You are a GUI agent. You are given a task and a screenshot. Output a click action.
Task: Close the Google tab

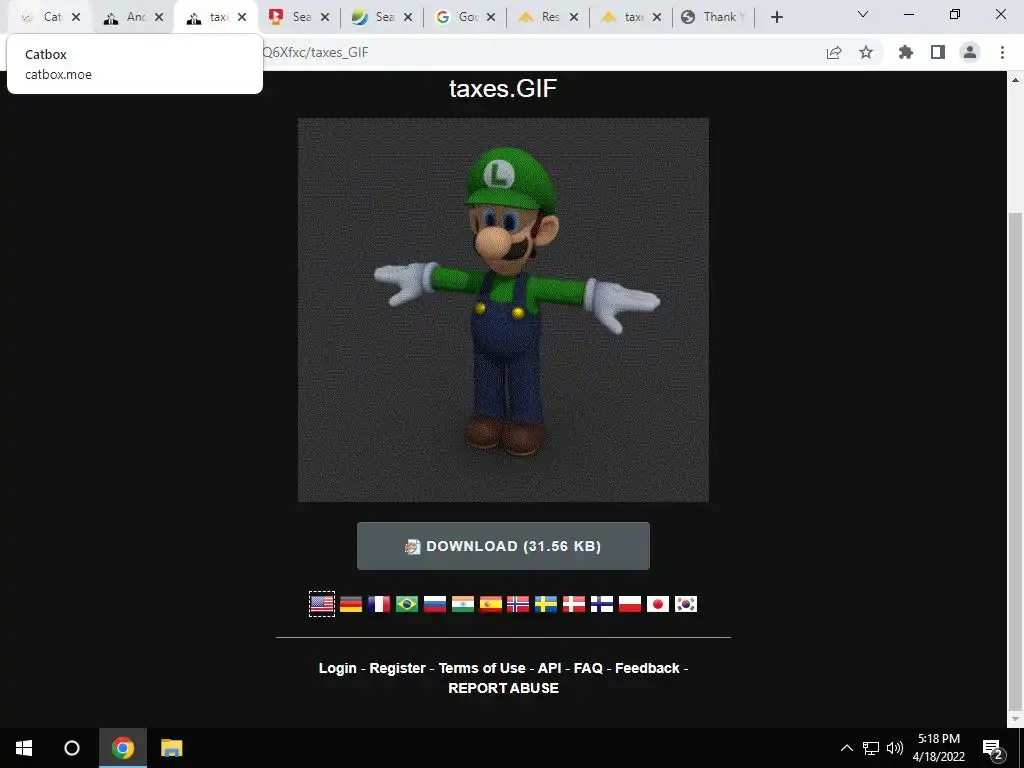[x=491, y=17]
